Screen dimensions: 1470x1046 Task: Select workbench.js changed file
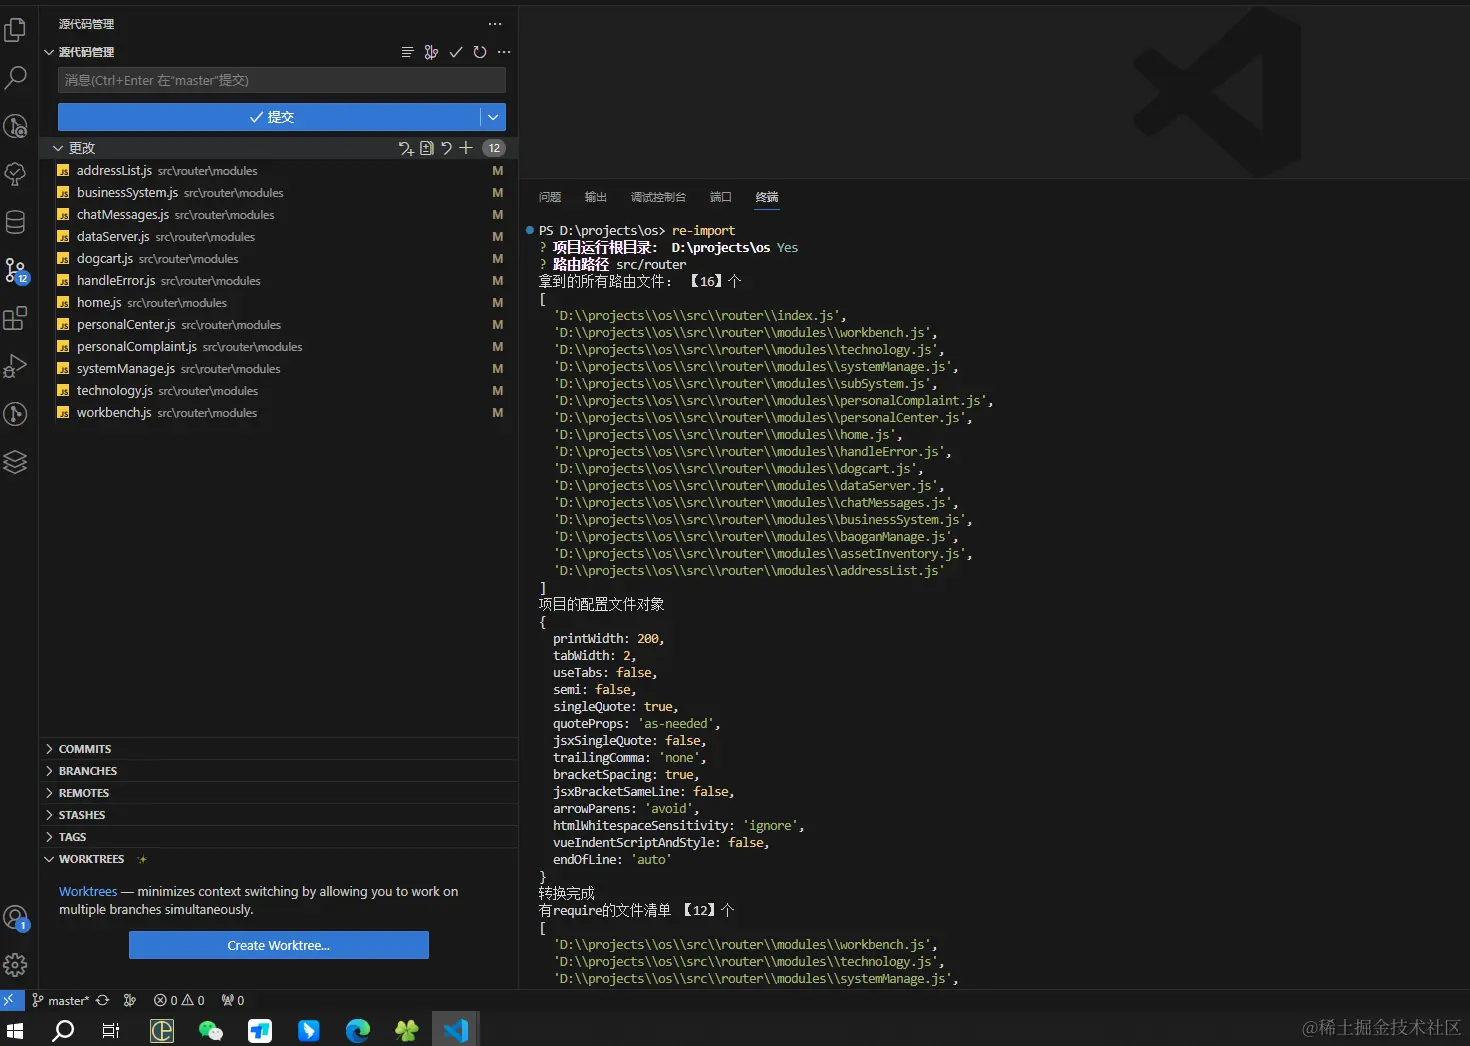tap(279, 413)
